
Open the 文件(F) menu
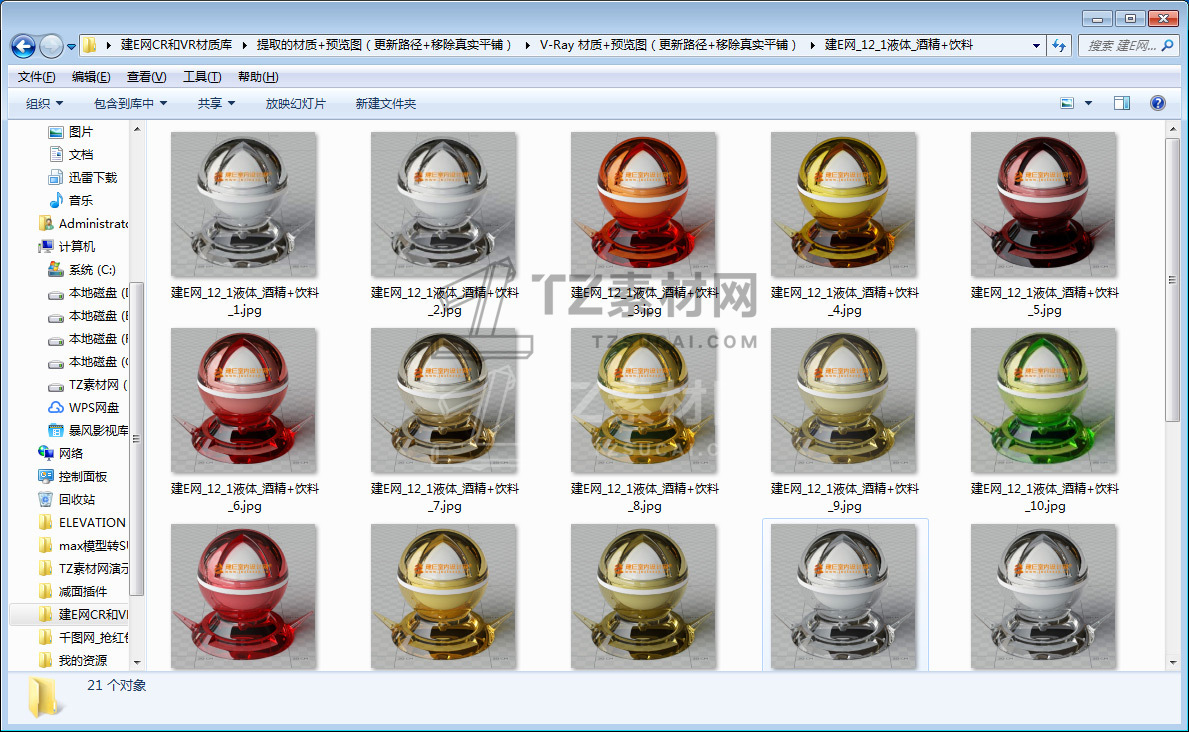[x=36, y=77]
